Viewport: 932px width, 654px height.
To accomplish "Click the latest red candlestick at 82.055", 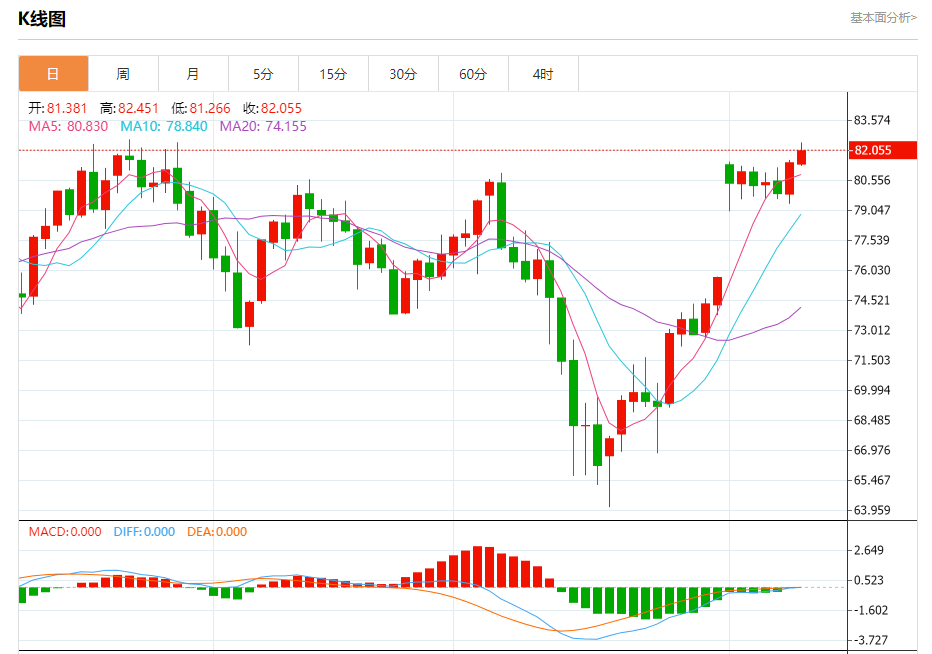I will coord(801,157).
